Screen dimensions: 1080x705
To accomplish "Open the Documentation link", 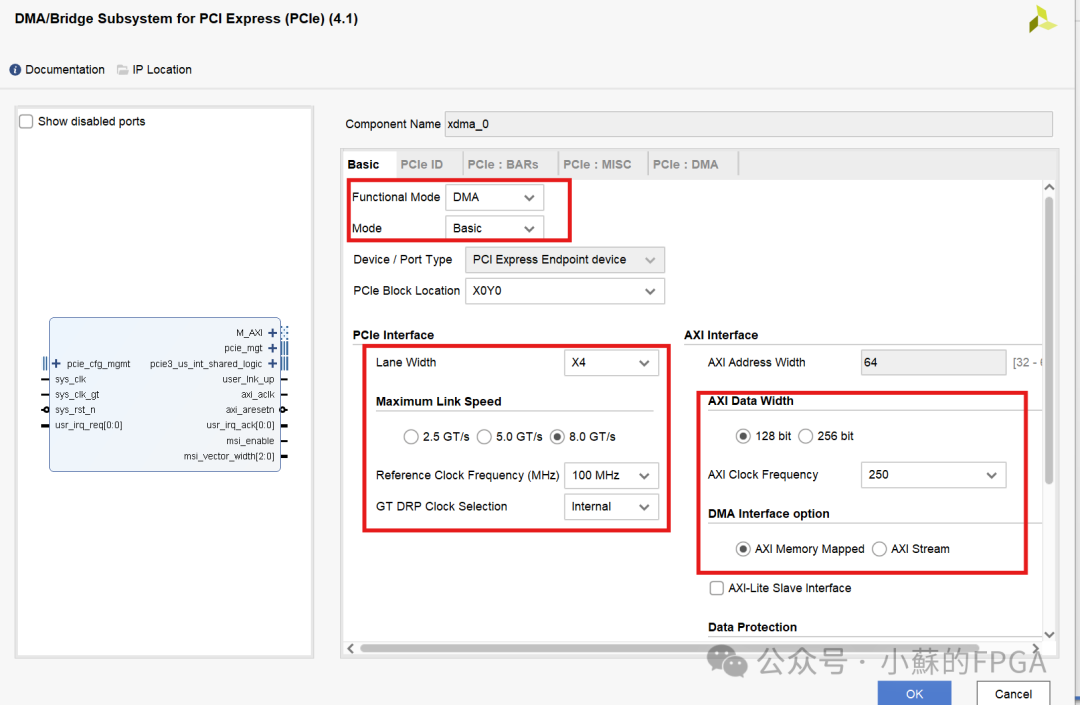I will (x=65, y=70).
